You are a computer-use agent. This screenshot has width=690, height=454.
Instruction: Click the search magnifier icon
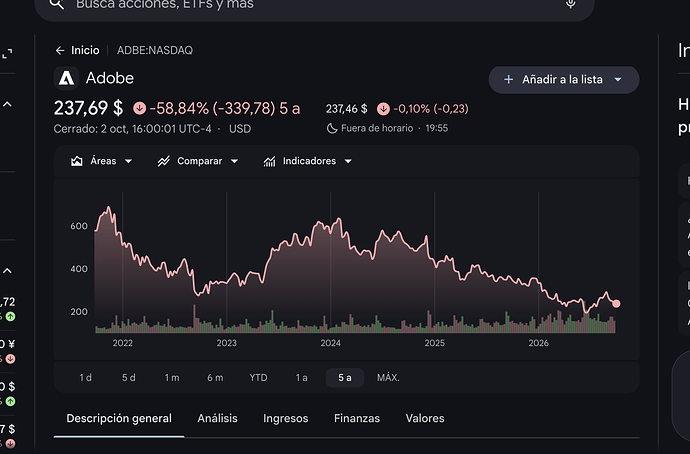point(57,4)
